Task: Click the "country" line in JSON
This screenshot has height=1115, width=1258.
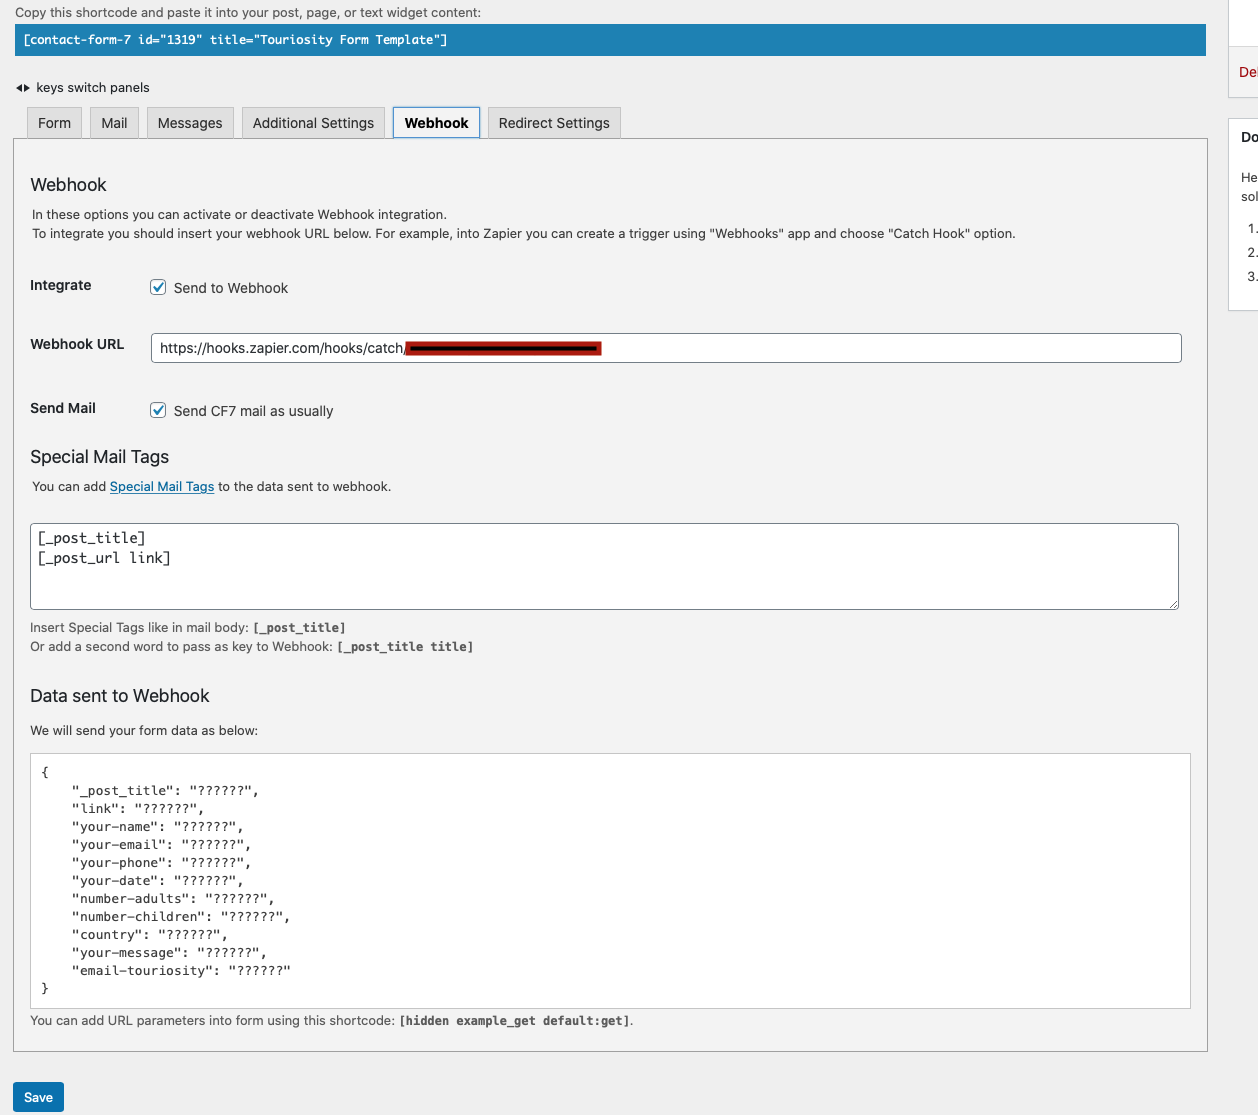Action: (149, 935)
